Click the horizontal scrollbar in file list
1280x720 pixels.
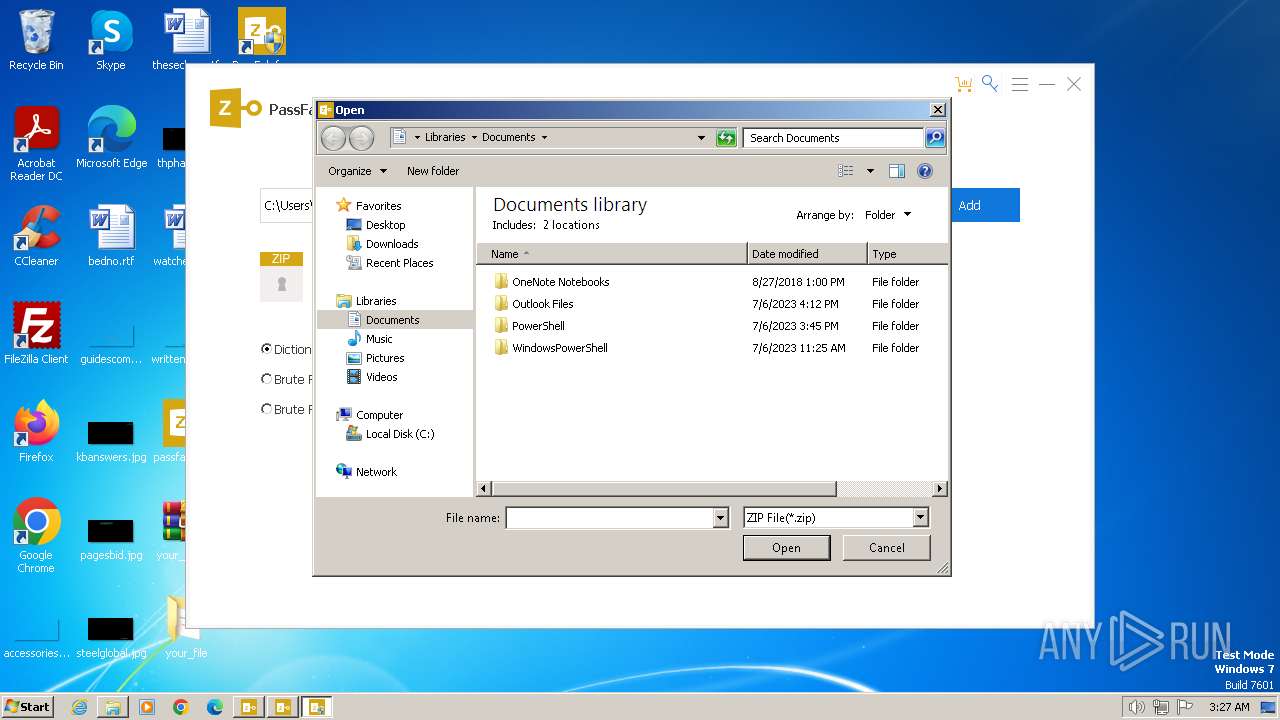coord(664,489)
